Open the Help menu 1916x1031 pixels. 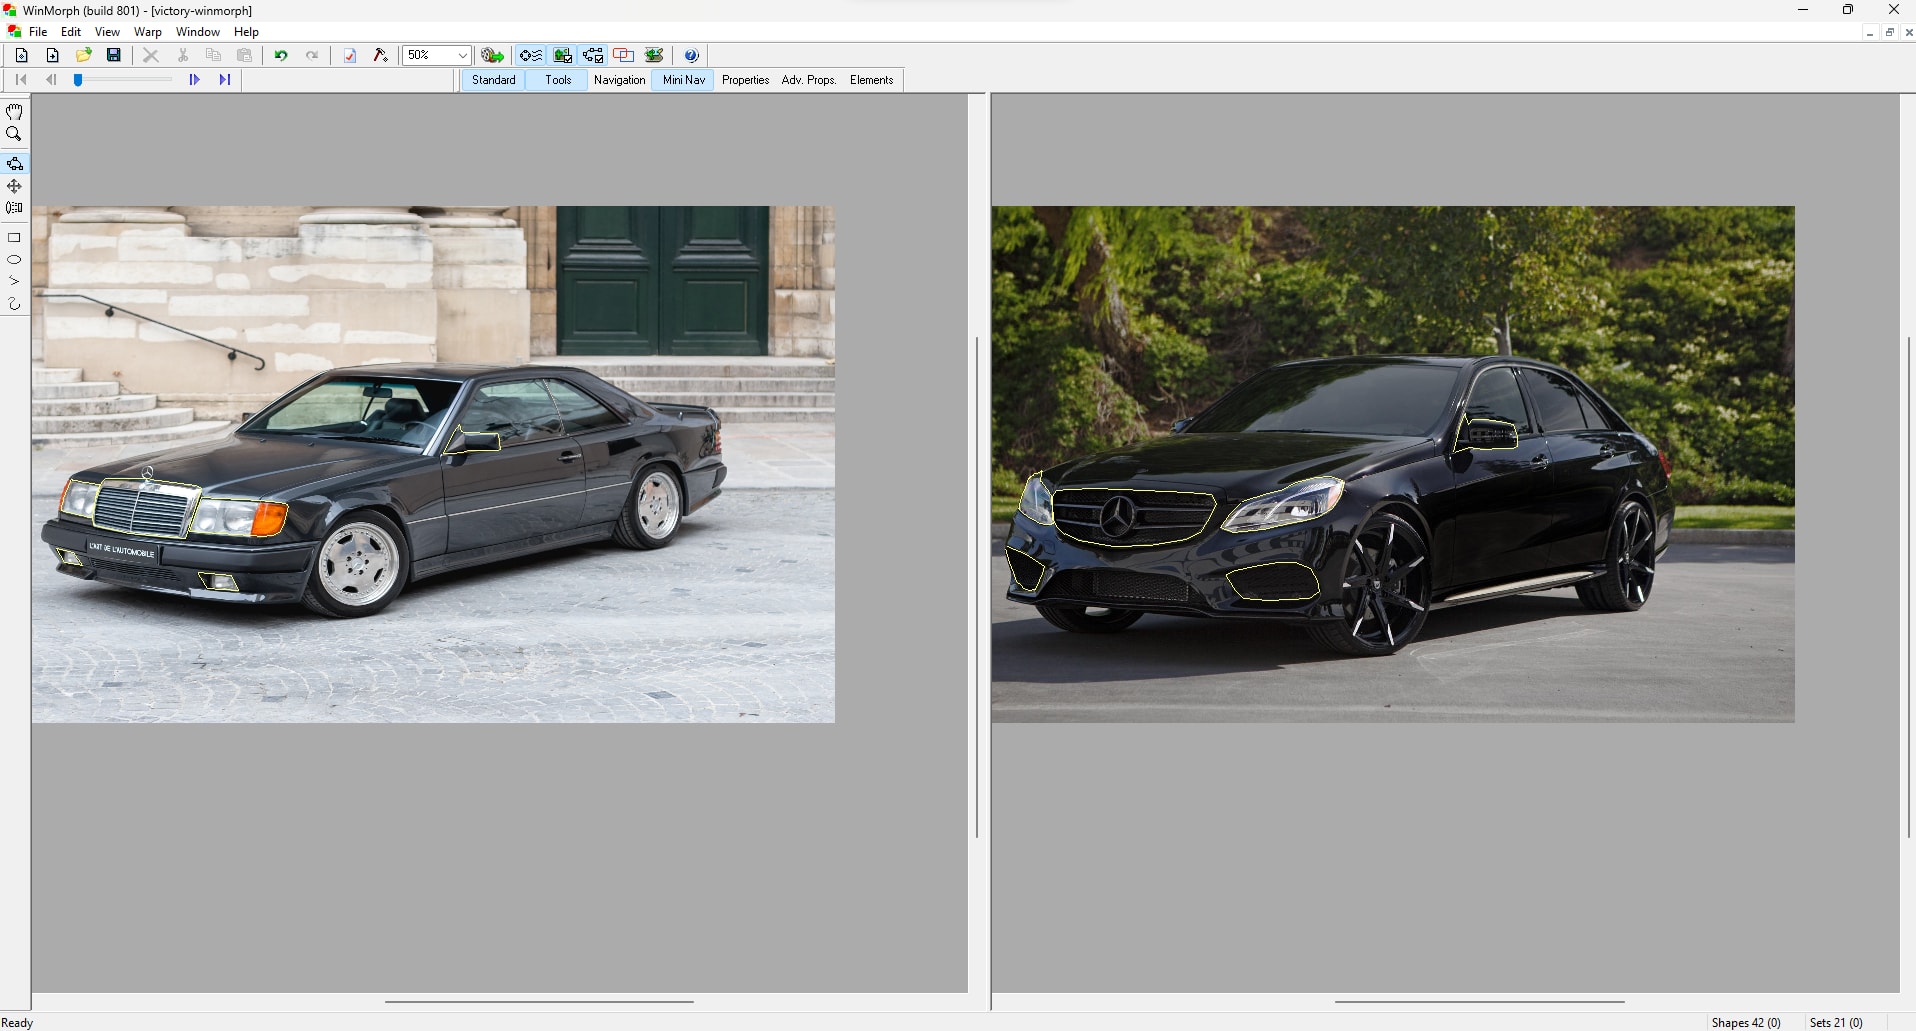246,32
